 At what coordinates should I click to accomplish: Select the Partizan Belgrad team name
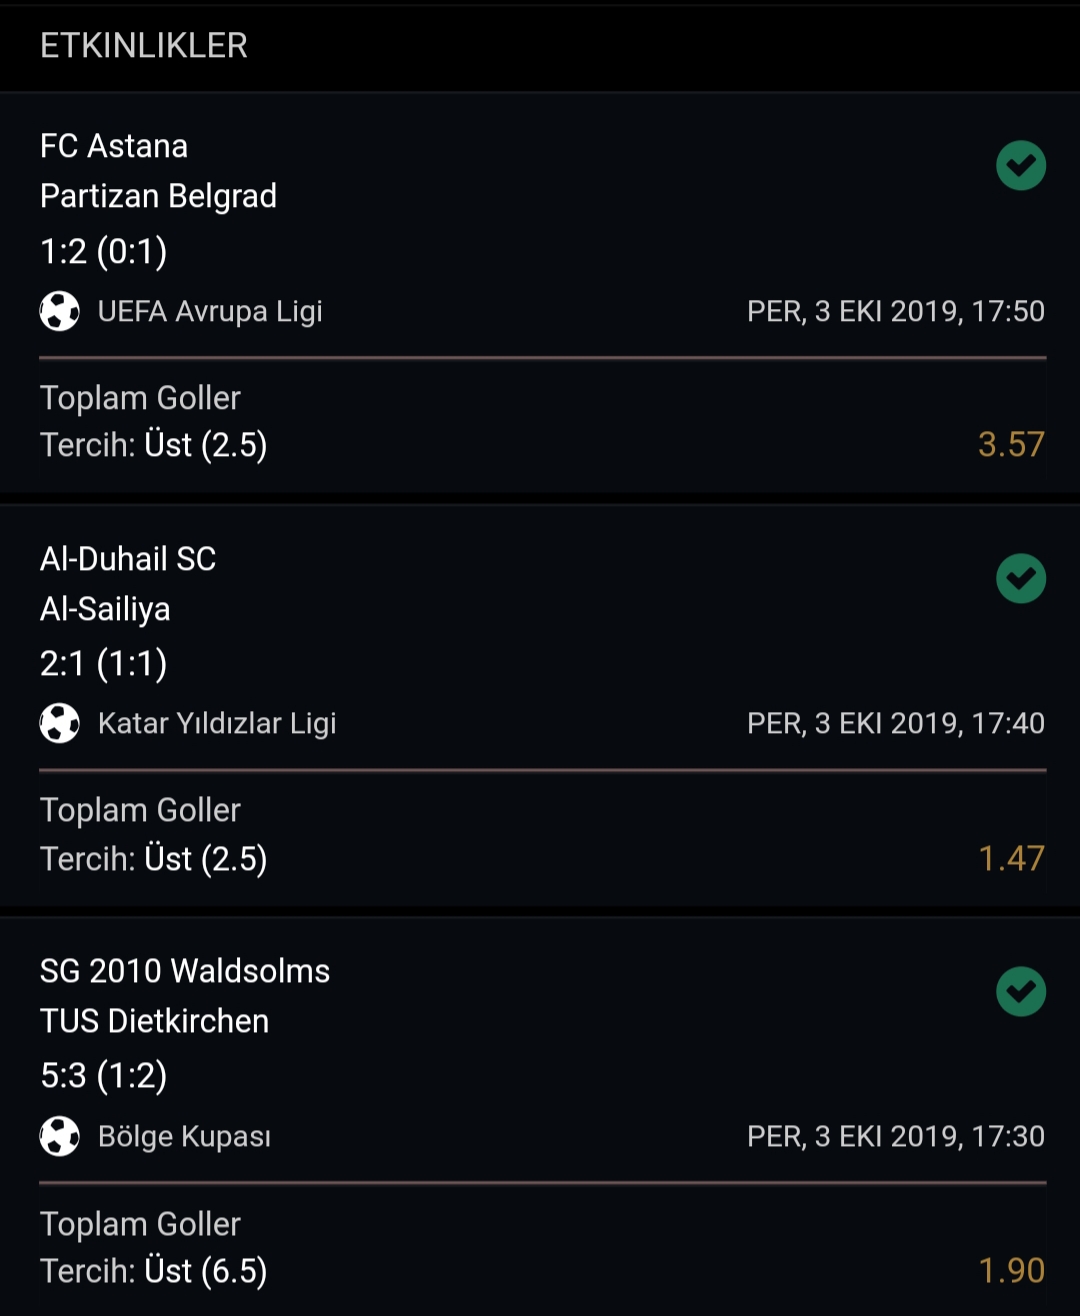[158, 196]
